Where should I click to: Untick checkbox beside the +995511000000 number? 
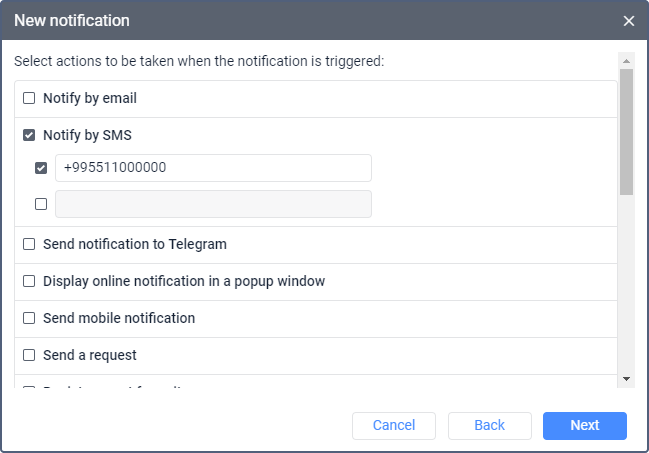[x=41, y=168]
